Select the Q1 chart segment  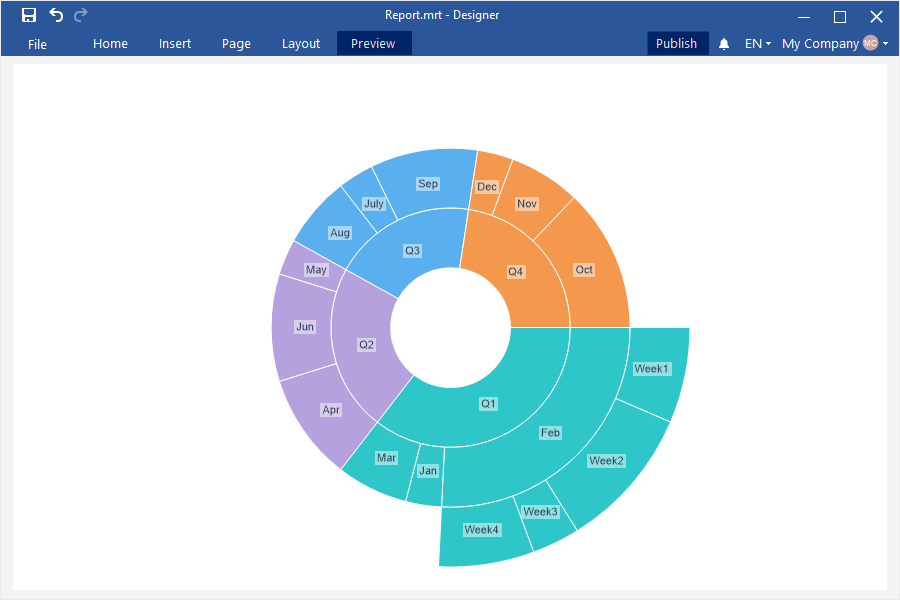(x=488, y=404)
